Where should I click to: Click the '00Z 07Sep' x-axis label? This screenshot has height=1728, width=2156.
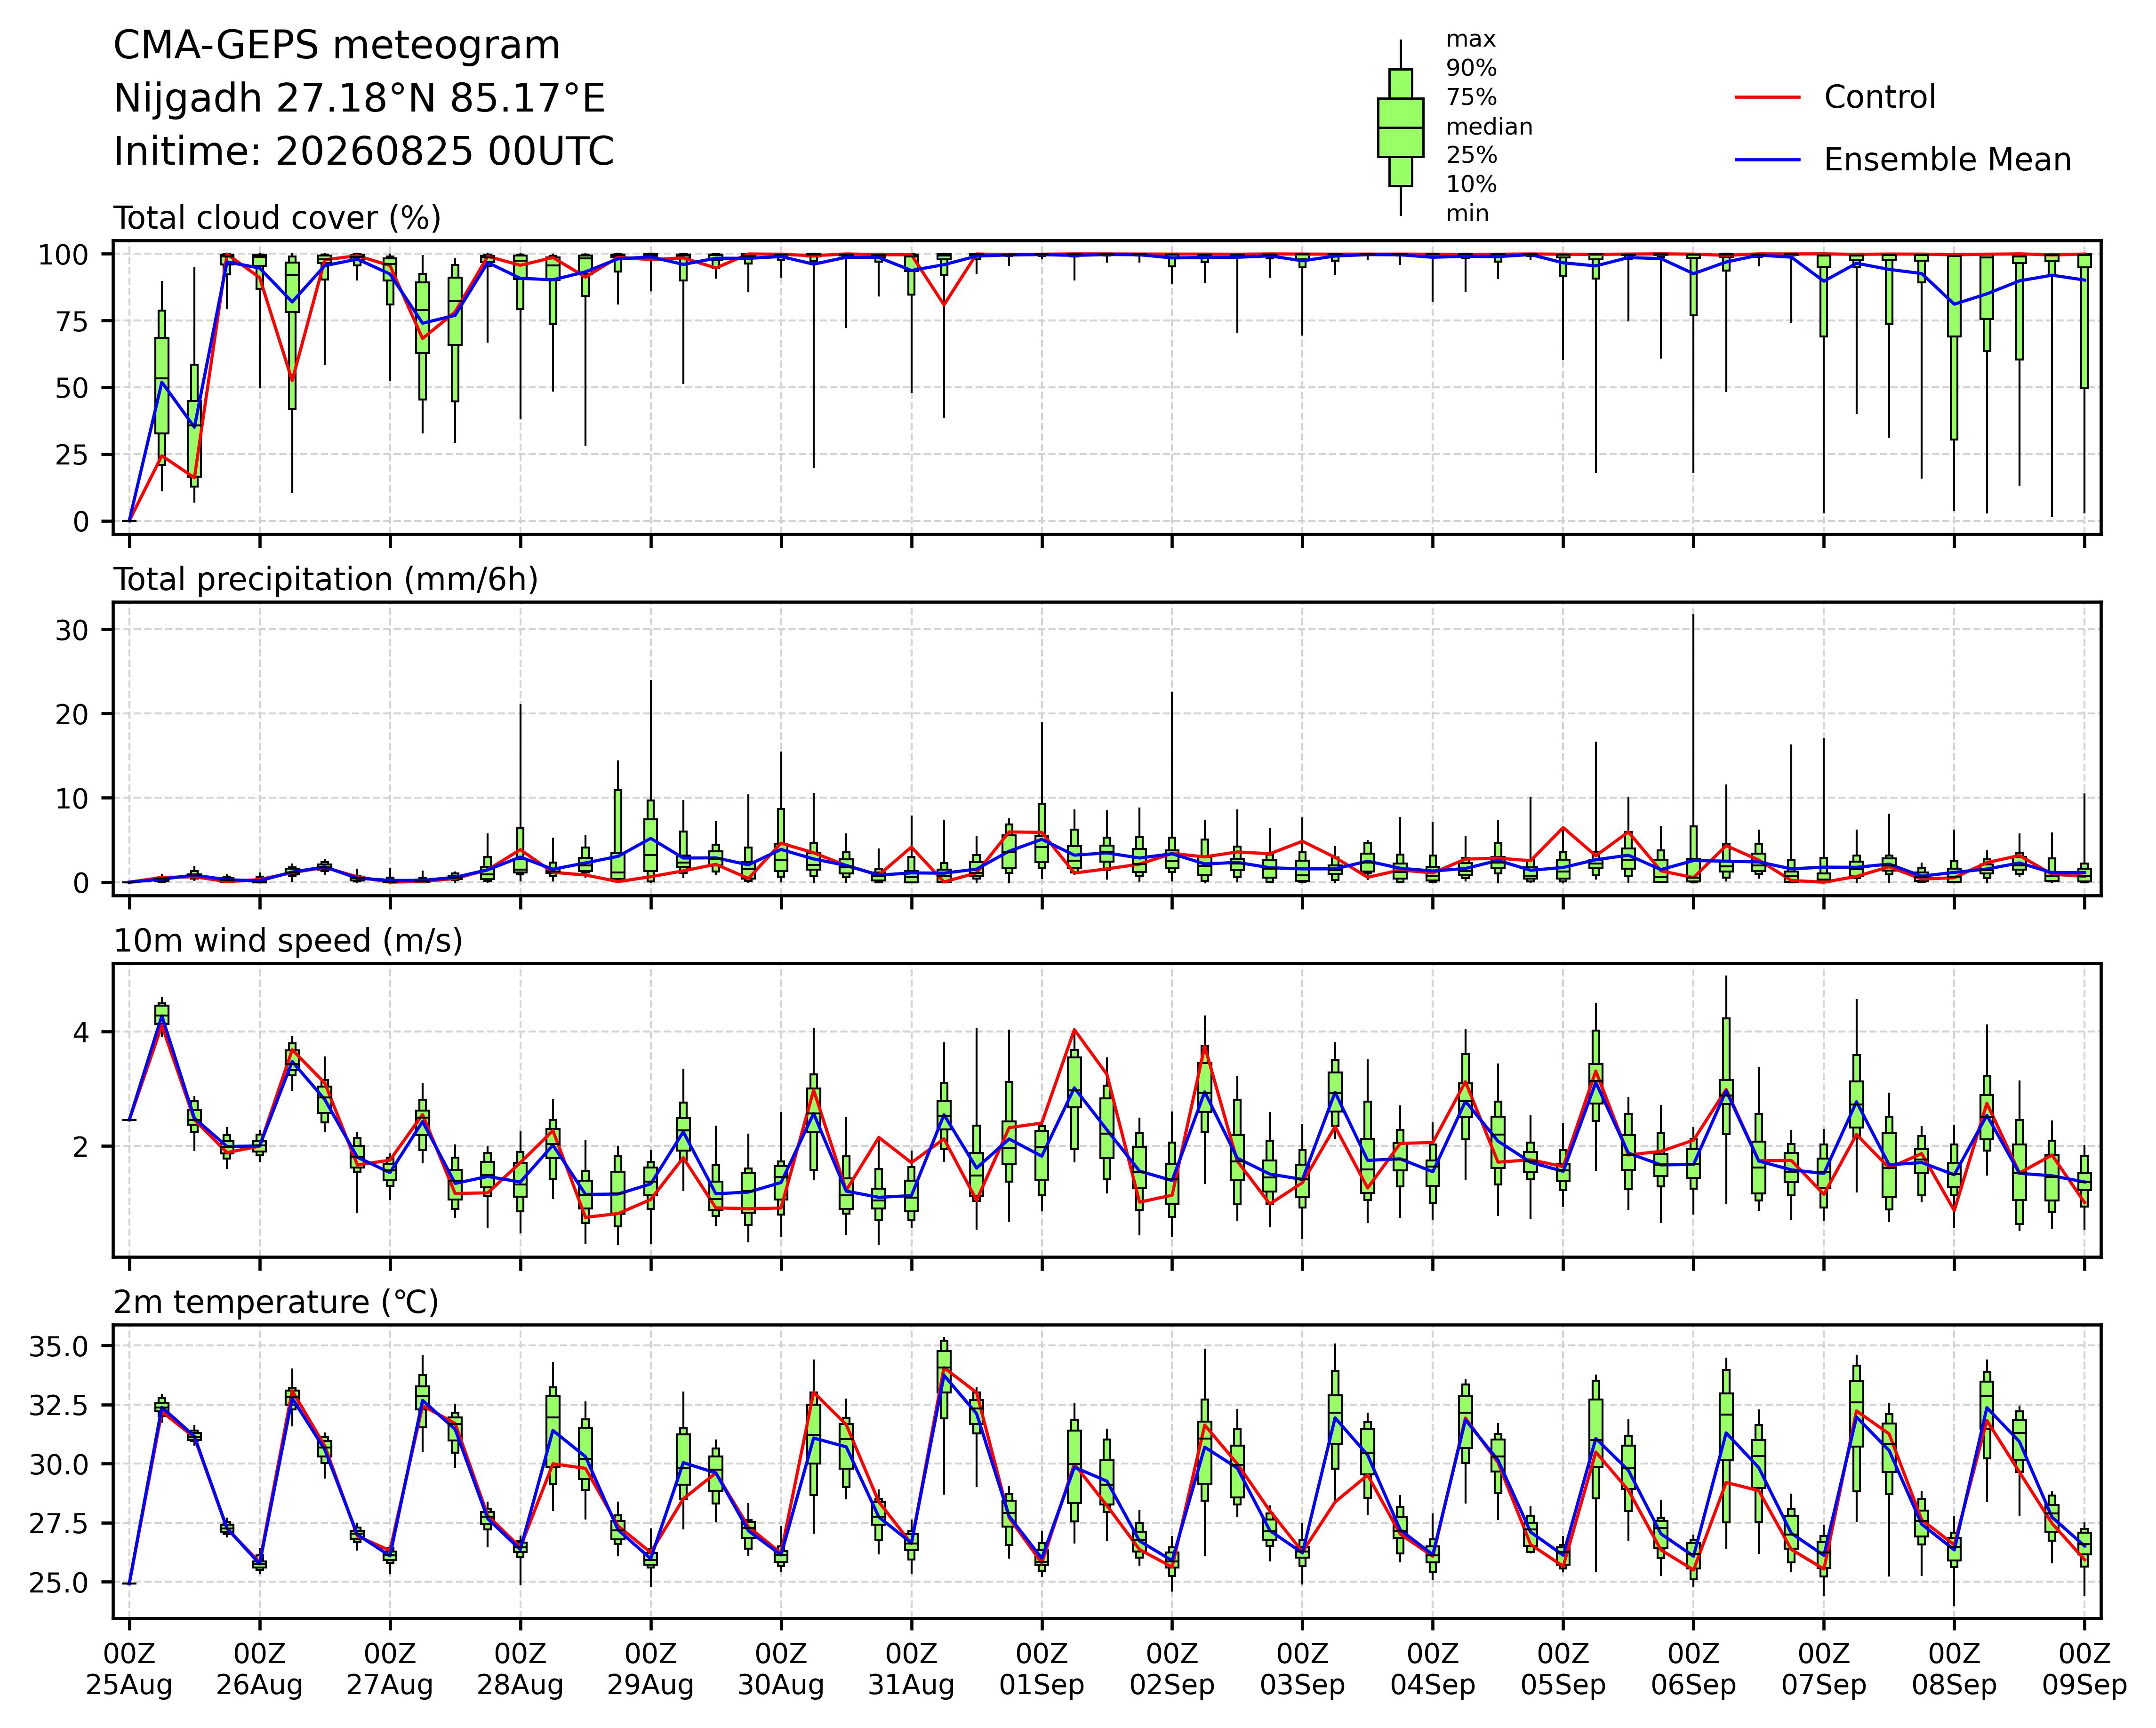click(x=1824, y=1670)
